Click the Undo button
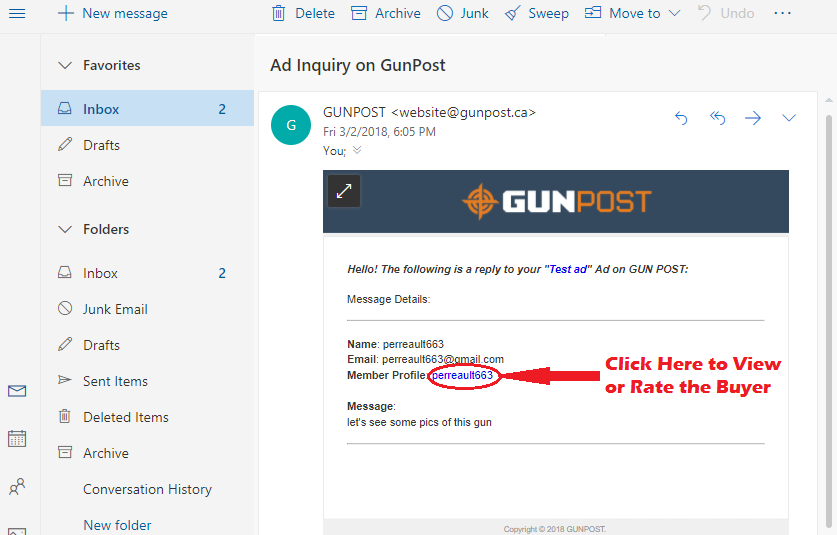Screen dimensions: 837x535 (726, 13)
